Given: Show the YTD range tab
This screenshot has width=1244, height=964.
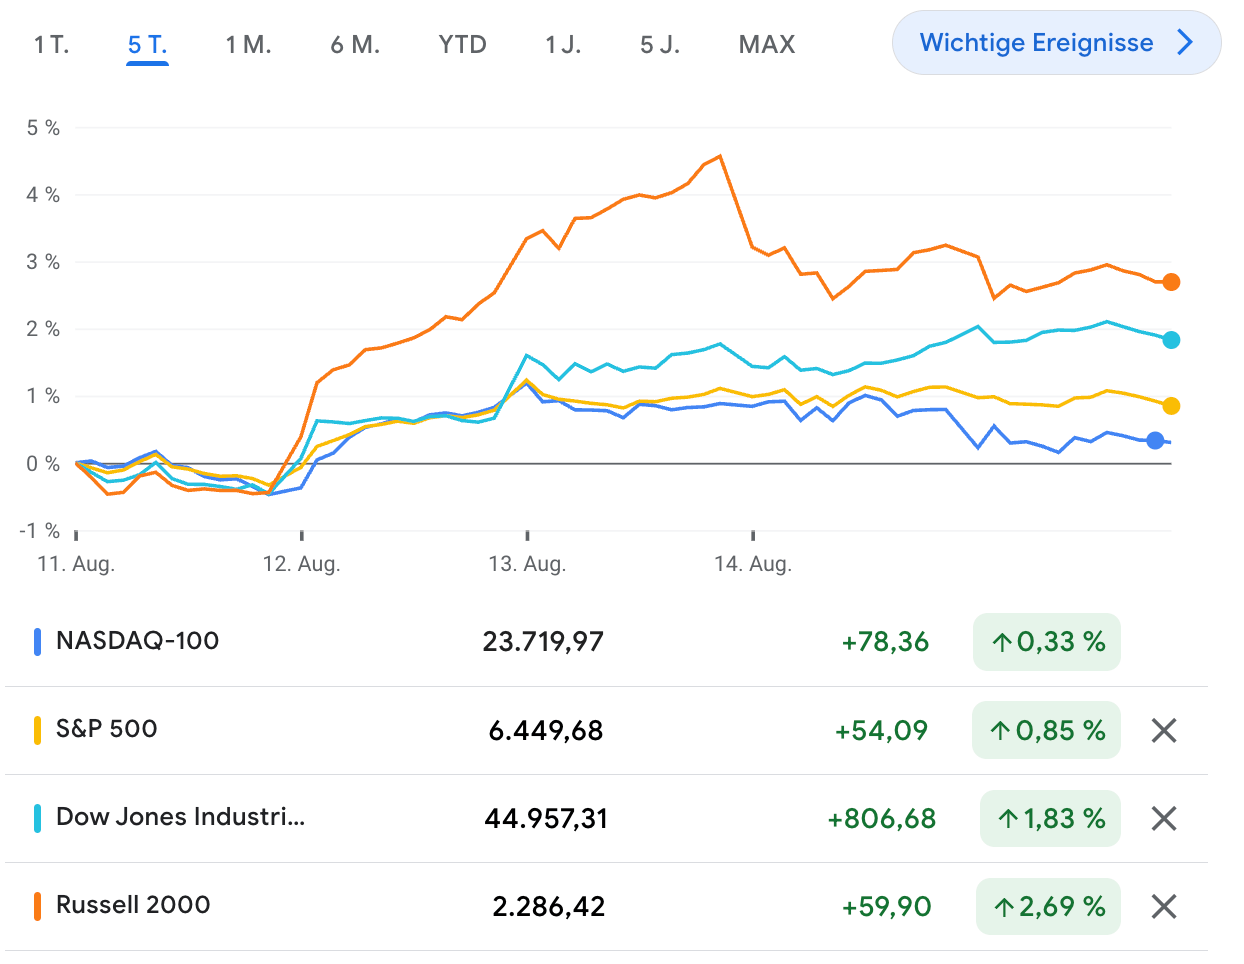Looking at the screenshot, I should 462,45.
